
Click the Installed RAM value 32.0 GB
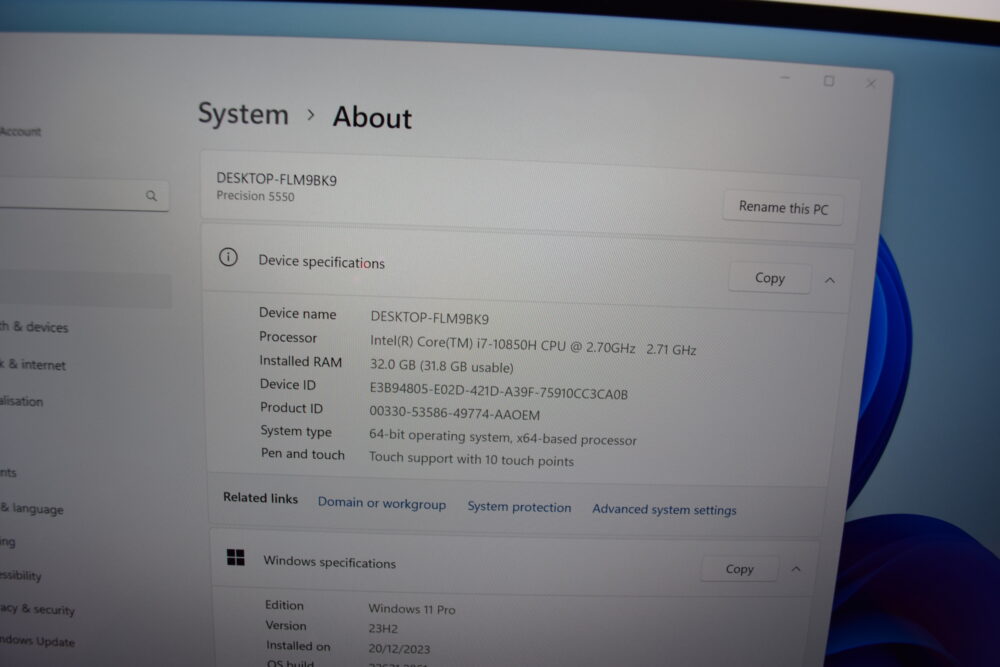[441, 366]
